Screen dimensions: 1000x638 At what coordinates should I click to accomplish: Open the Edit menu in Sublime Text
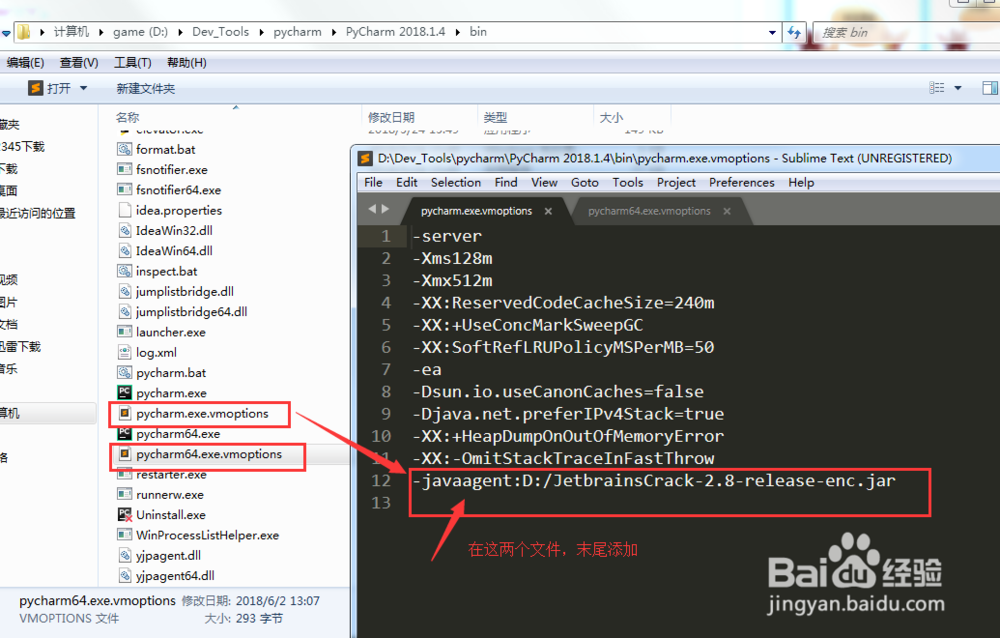(406, 182)
